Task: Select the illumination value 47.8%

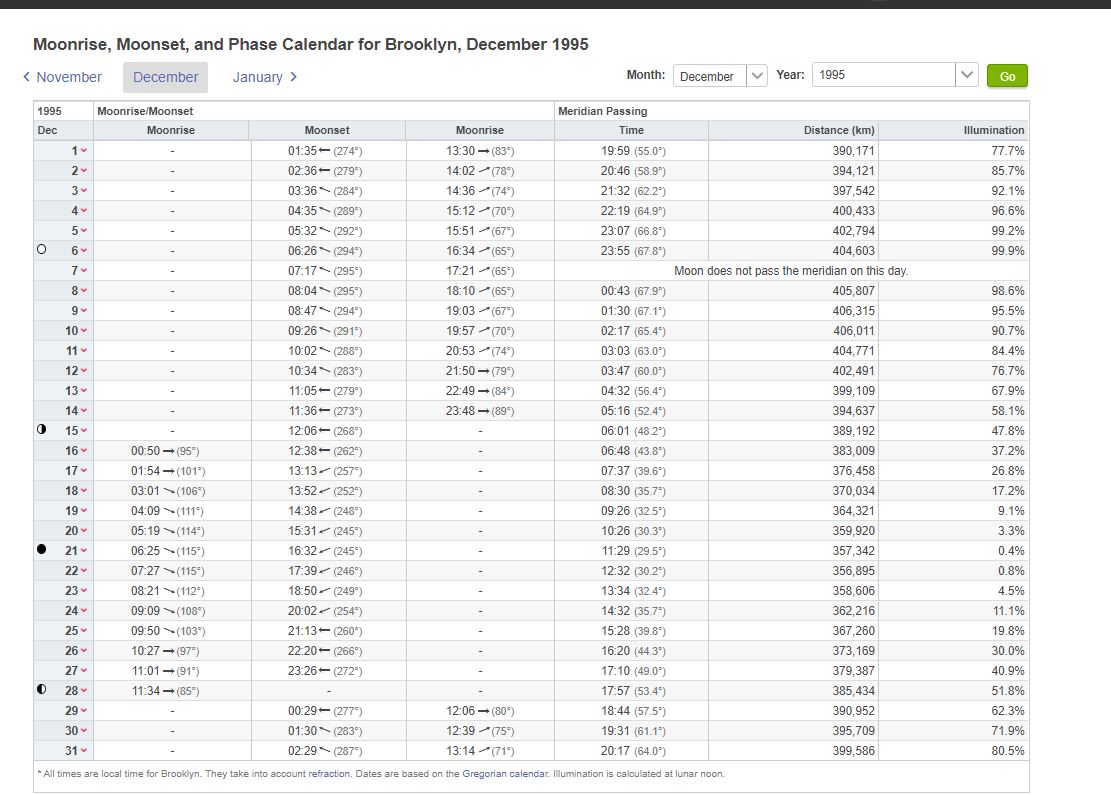Action: (x=1008, y=431)
